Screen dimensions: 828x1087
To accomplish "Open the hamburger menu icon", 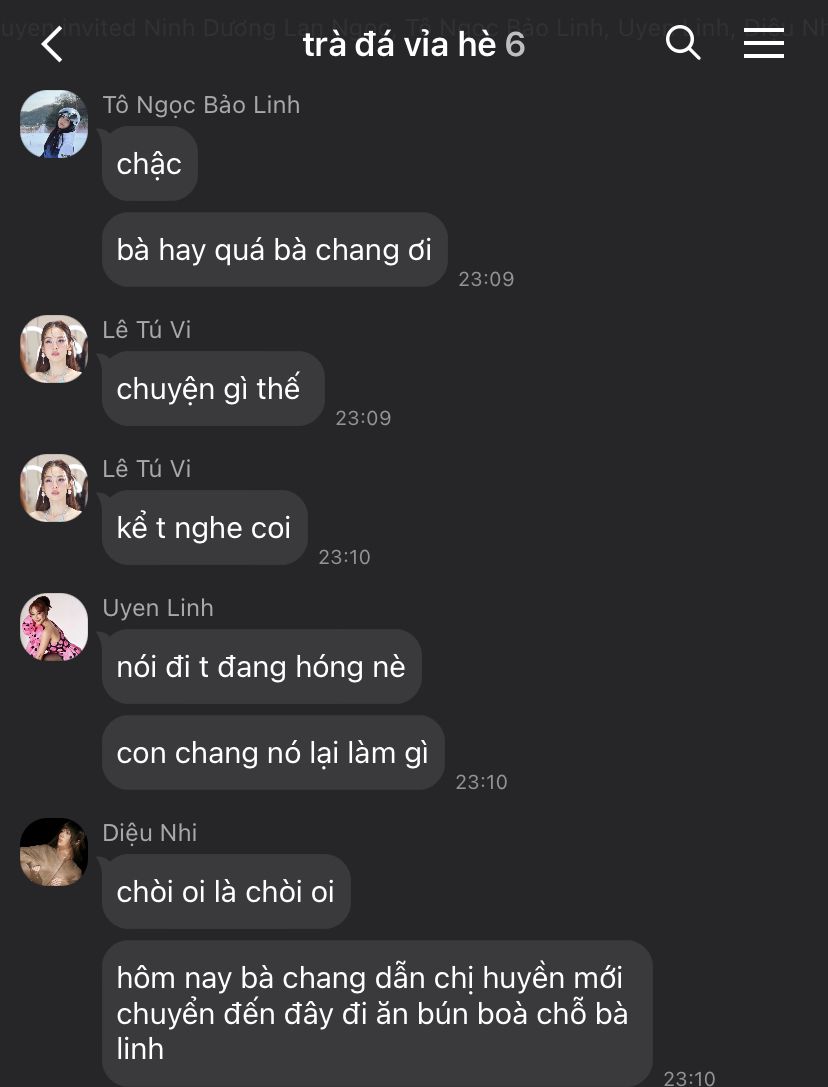I will [764, 43].
